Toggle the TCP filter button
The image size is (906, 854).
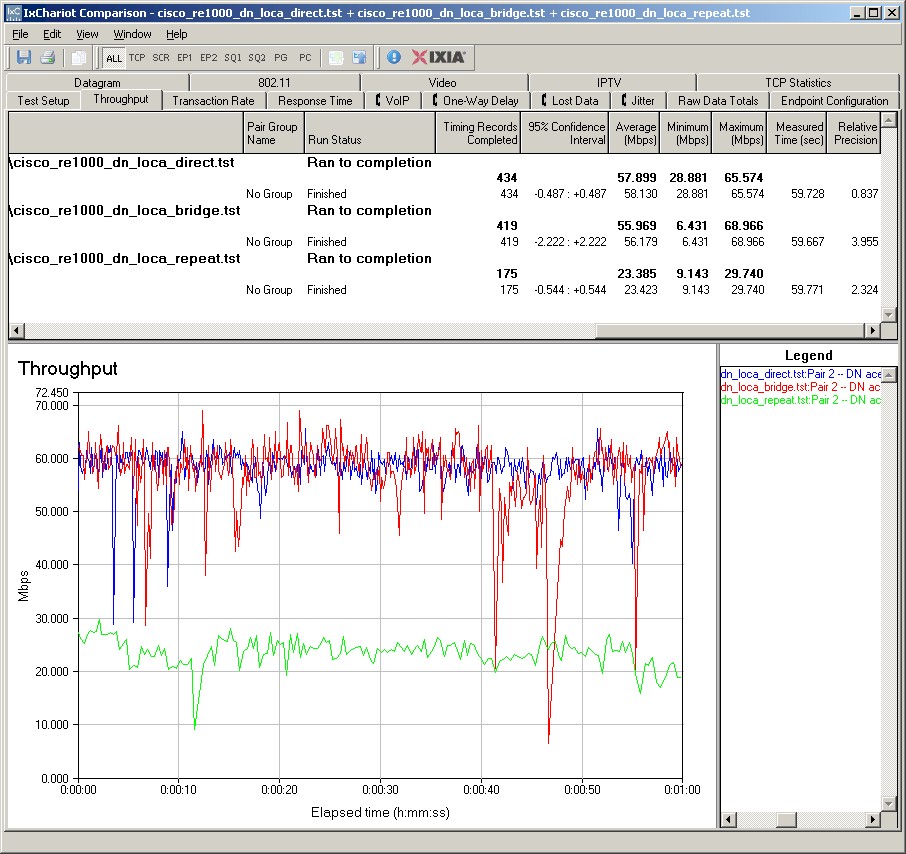(137, 58)
